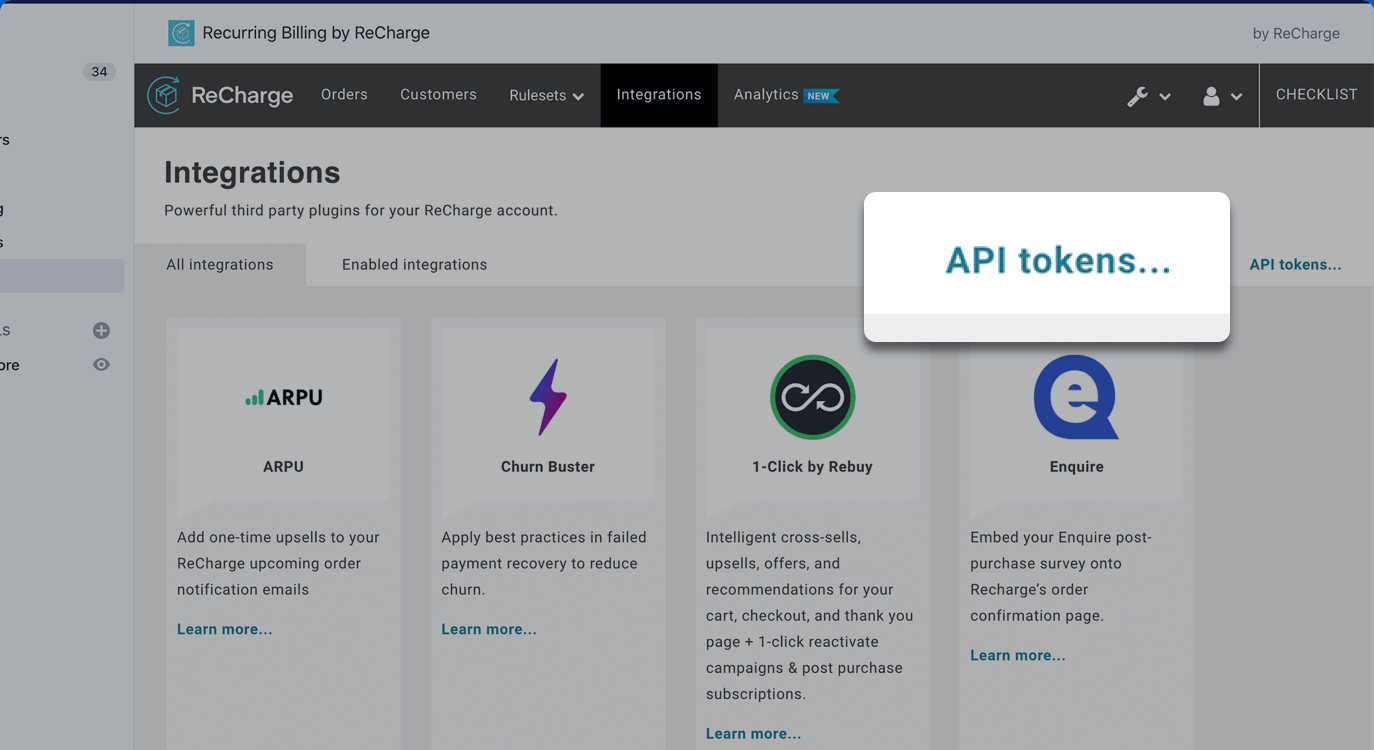Open the user account icon menu
Viewport: 1374px width, 750px height.
pos(1211,96)
